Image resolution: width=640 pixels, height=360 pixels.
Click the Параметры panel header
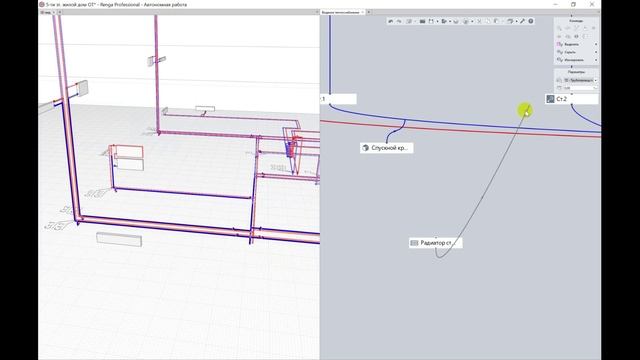tap(576, 72)
